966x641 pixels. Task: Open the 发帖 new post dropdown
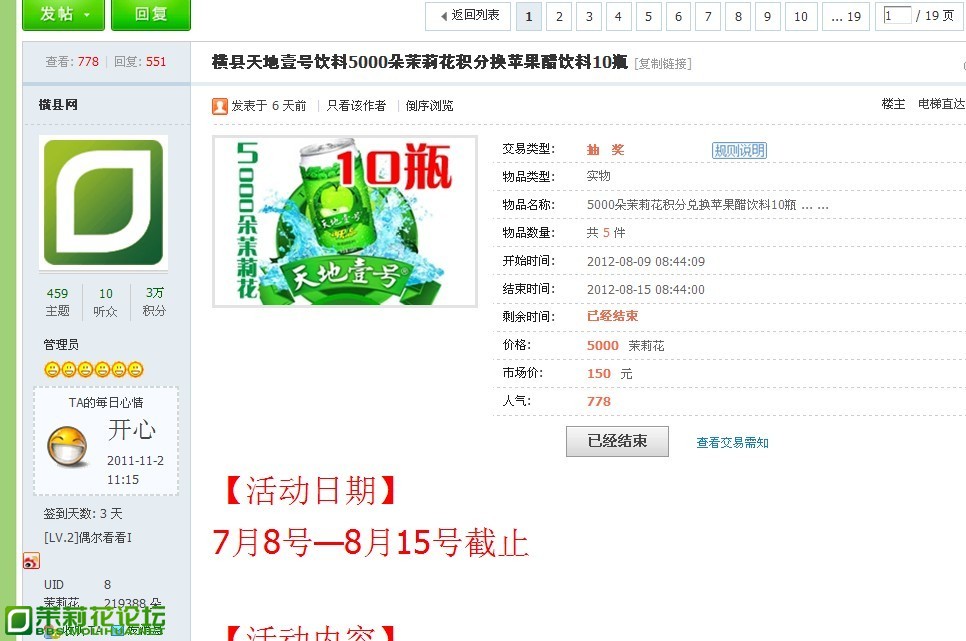tap(63, 14)
